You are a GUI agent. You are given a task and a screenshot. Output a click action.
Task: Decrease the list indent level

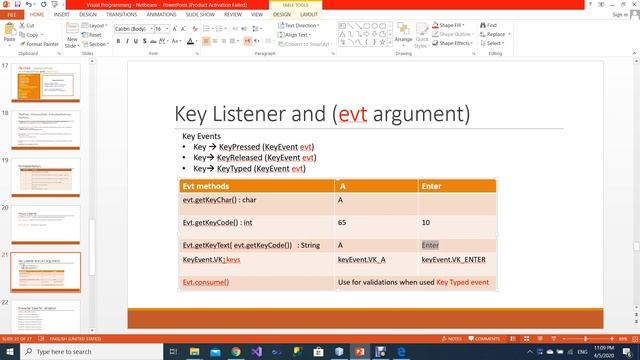tap(235, 29)
